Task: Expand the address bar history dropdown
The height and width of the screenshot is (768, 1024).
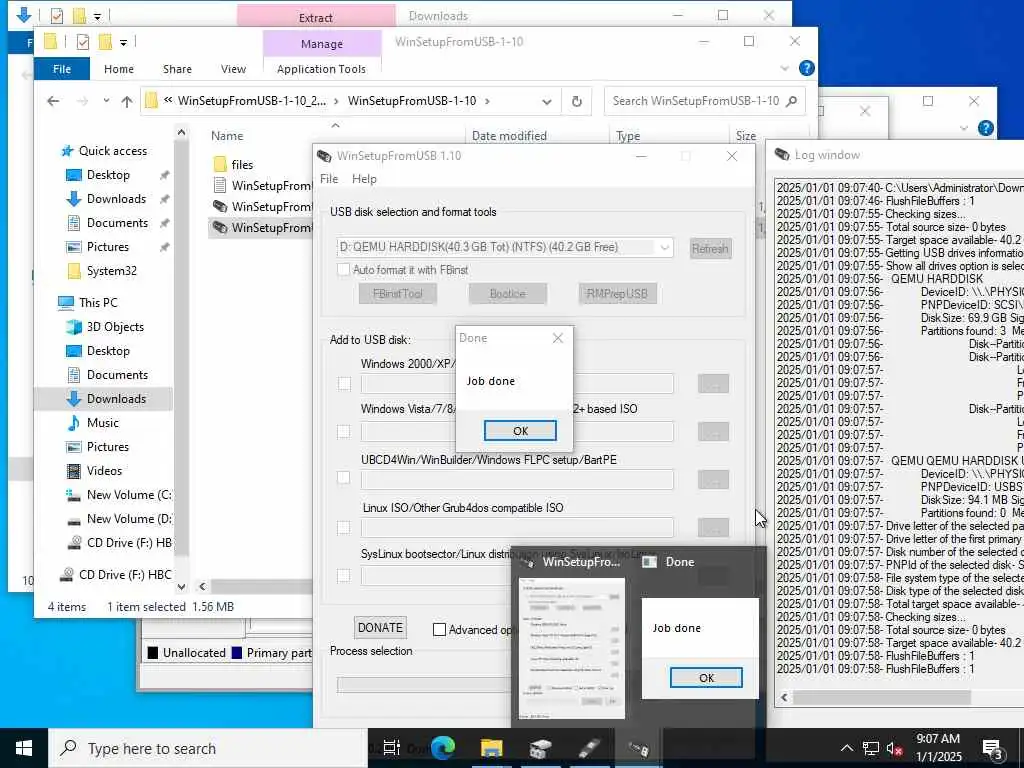Action: click(547, 101)
